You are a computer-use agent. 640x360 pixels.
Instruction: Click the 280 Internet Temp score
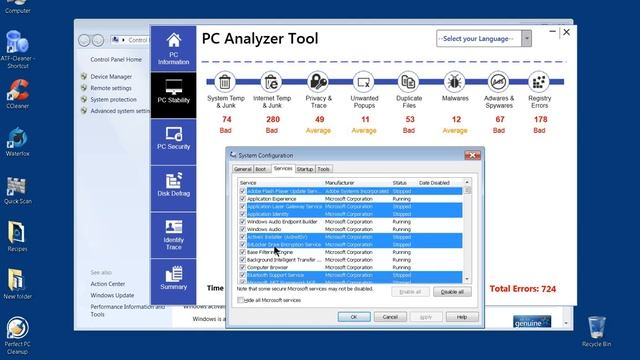pos(273,119)
